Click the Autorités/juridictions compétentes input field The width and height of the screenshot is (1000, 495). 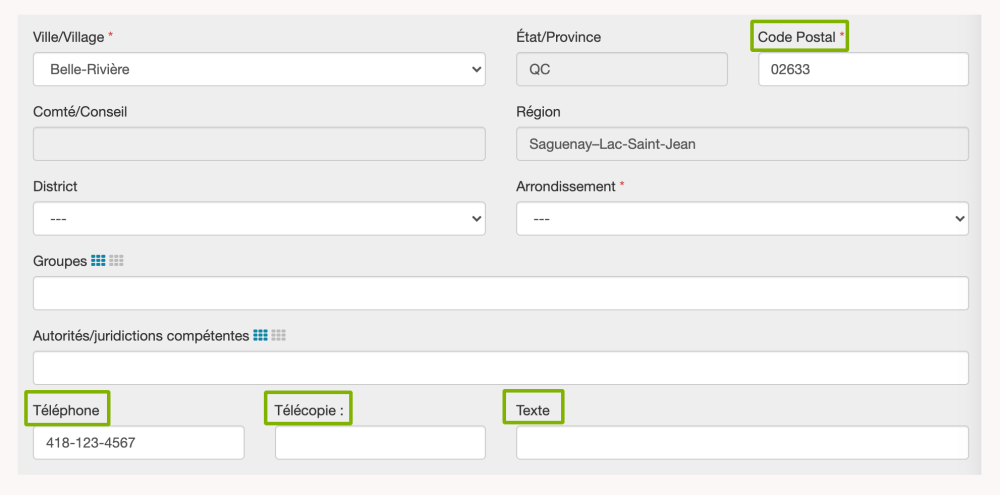click(500, 368)
